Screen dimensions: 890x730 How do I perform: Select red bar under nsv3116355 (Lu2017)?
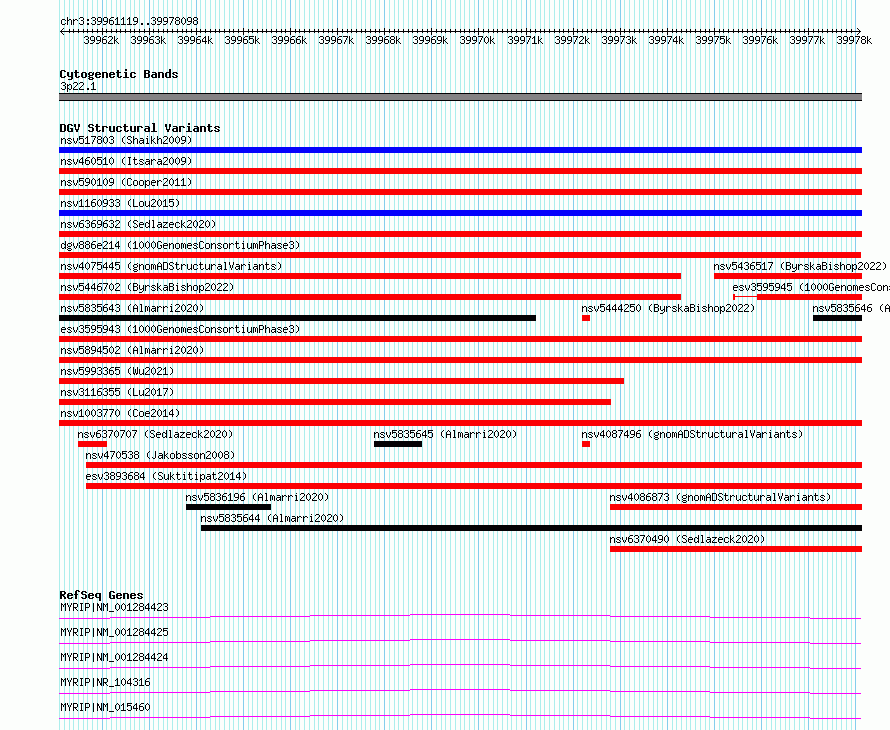(x=335, y=402)
